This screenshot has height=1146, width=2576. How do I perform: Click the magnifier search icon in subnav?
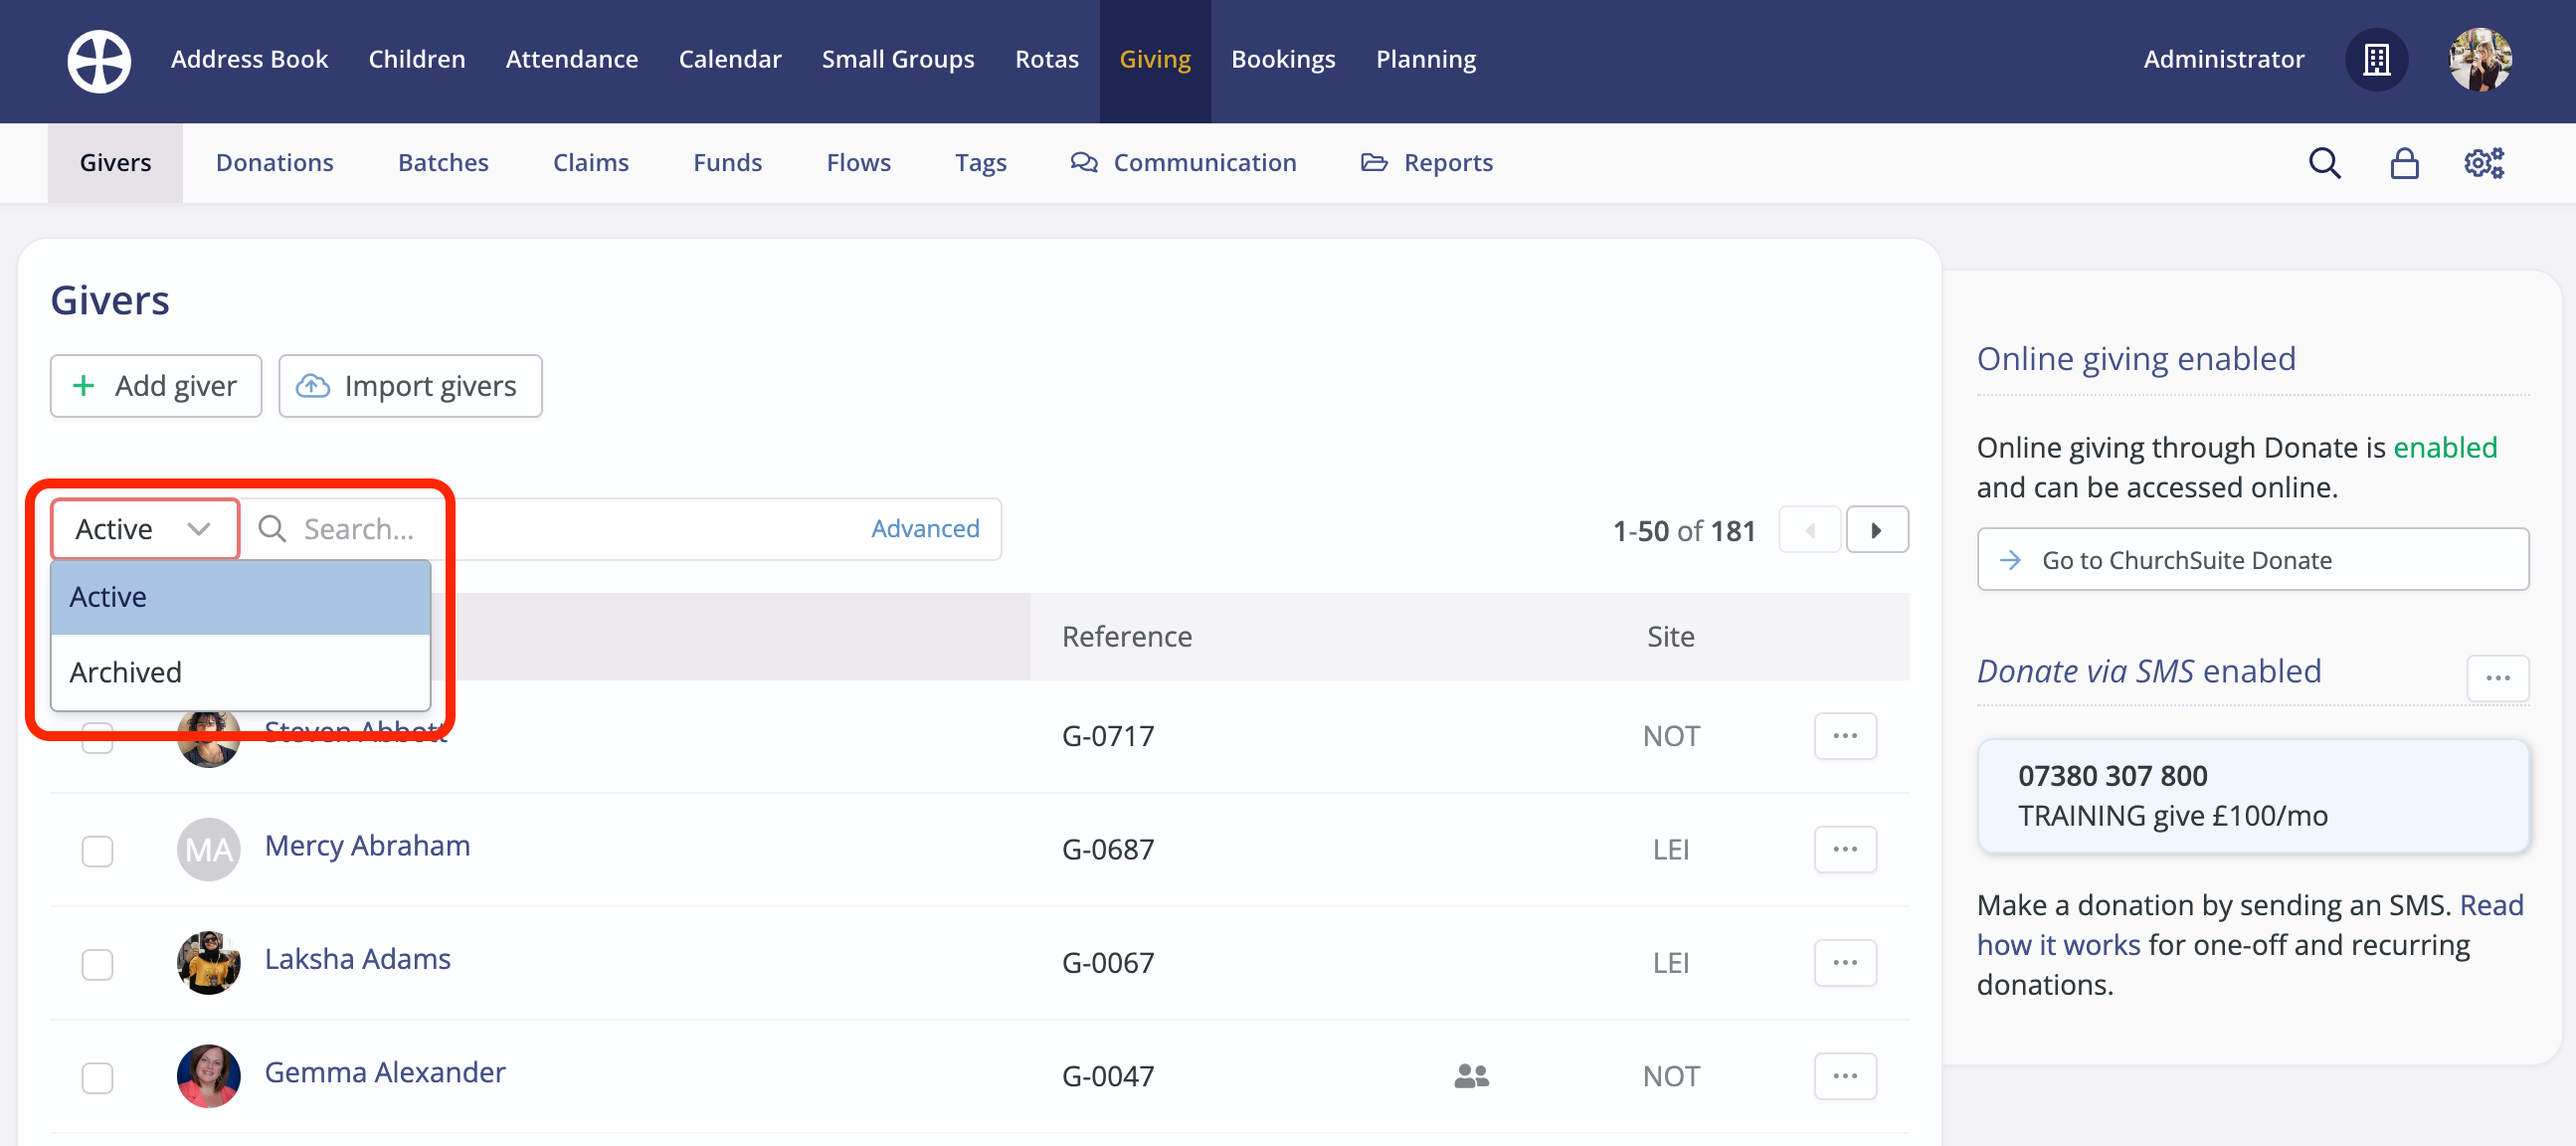tap(2324, 163)
